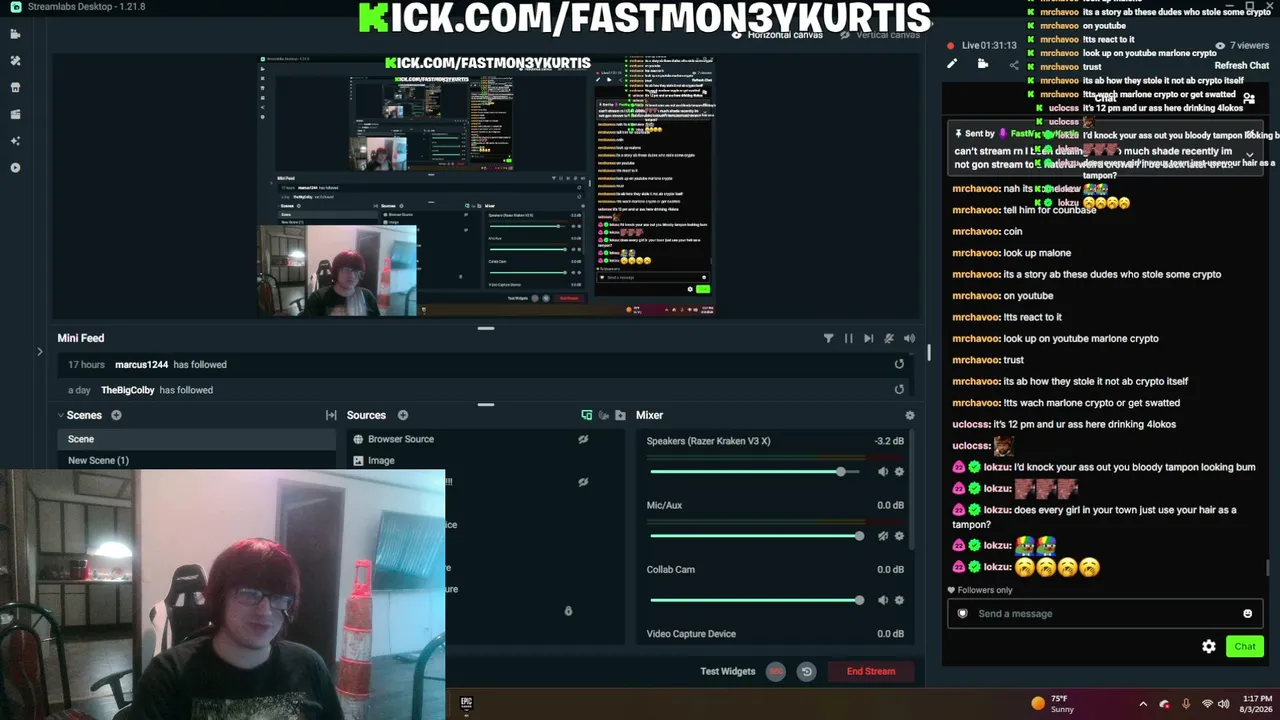Add a new source with the plus icon
The image size is (1280, 720).
pos(403,415)
